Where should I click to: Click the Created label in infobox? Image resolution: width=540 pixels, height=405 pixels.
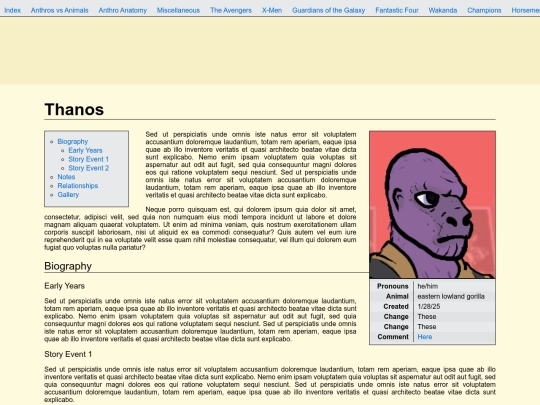pyautogui.click(x=396, y=307)
